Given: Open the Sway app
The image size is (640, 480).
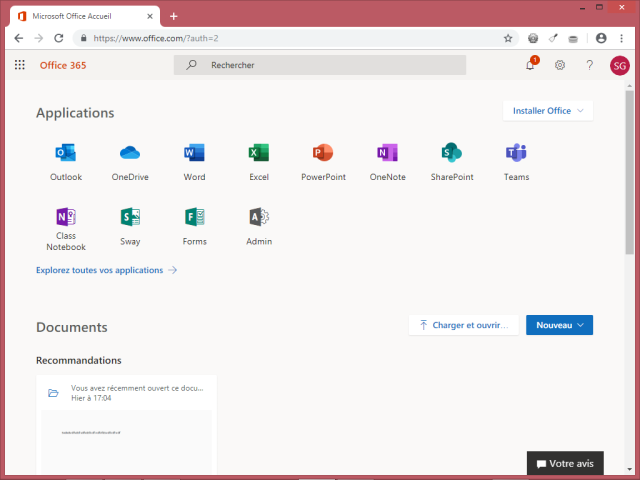Looking at the screenshot, I should pyautogui.click(x=130, y=217).
